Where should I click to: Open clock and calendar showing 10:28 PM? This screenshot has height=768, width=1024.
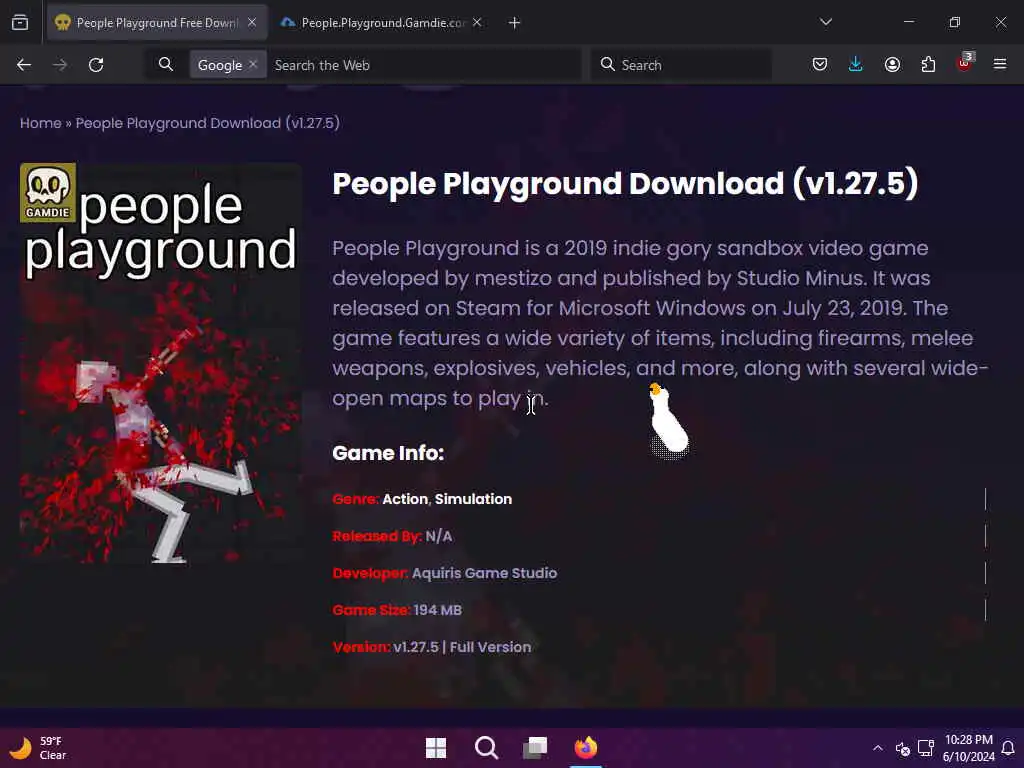(x=968, y=748)
